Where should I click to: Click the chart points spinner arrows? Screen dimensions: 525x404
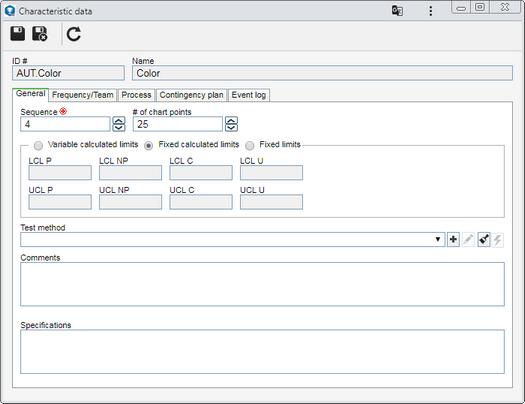[x=231, y=124]
